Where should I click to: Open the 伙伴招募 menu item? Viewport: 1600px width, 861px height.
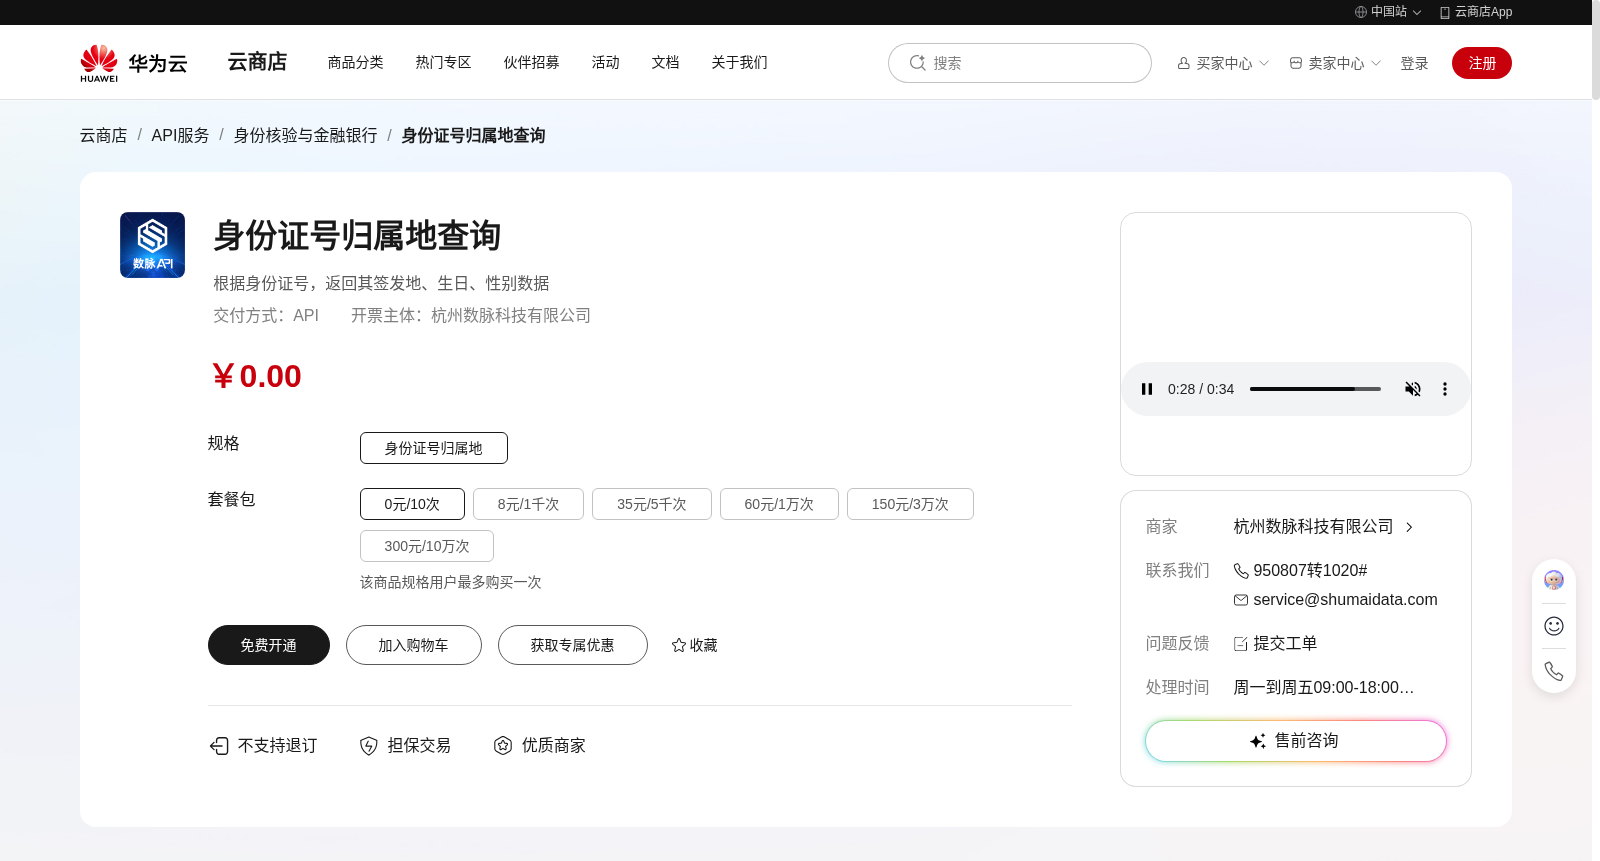click(x=531, y=62)
